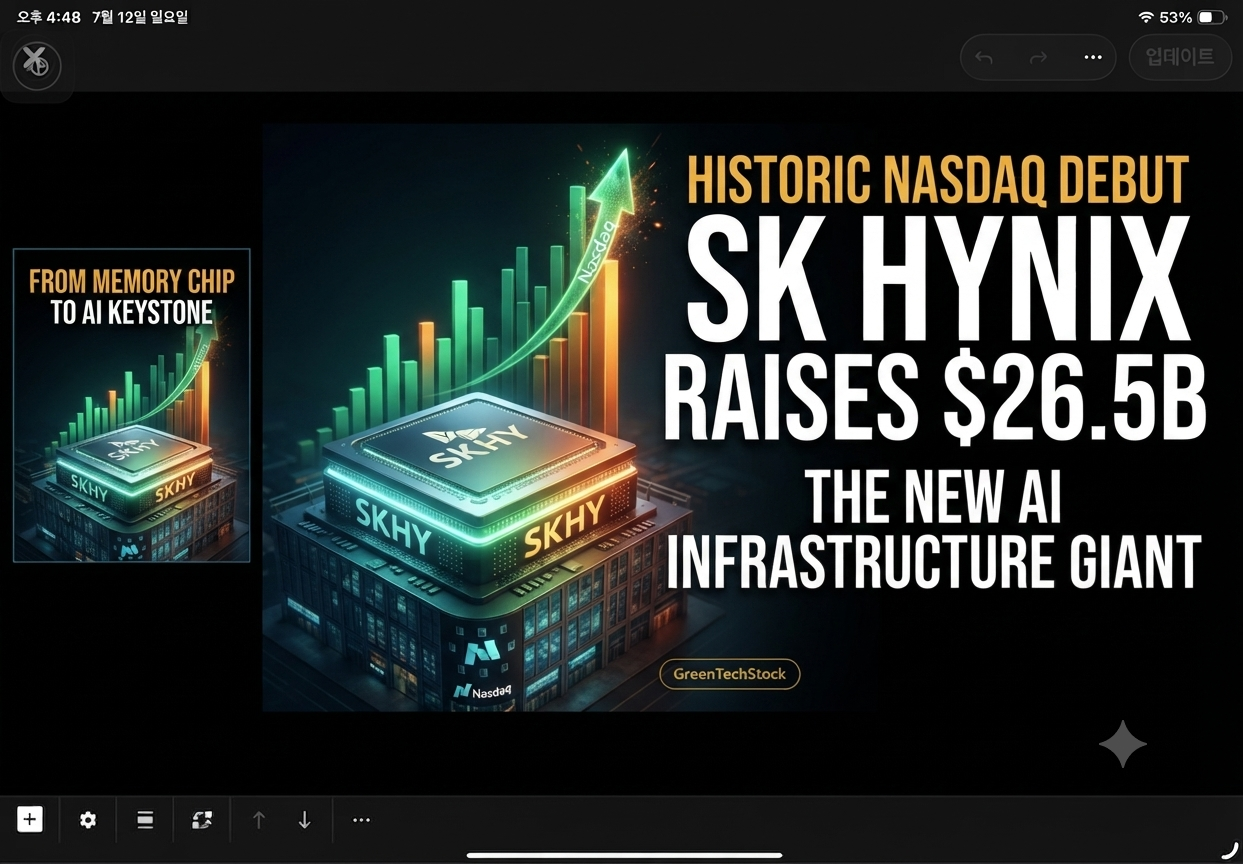Redo the last action
The image size is (1243, 864).
point(1038,58)
